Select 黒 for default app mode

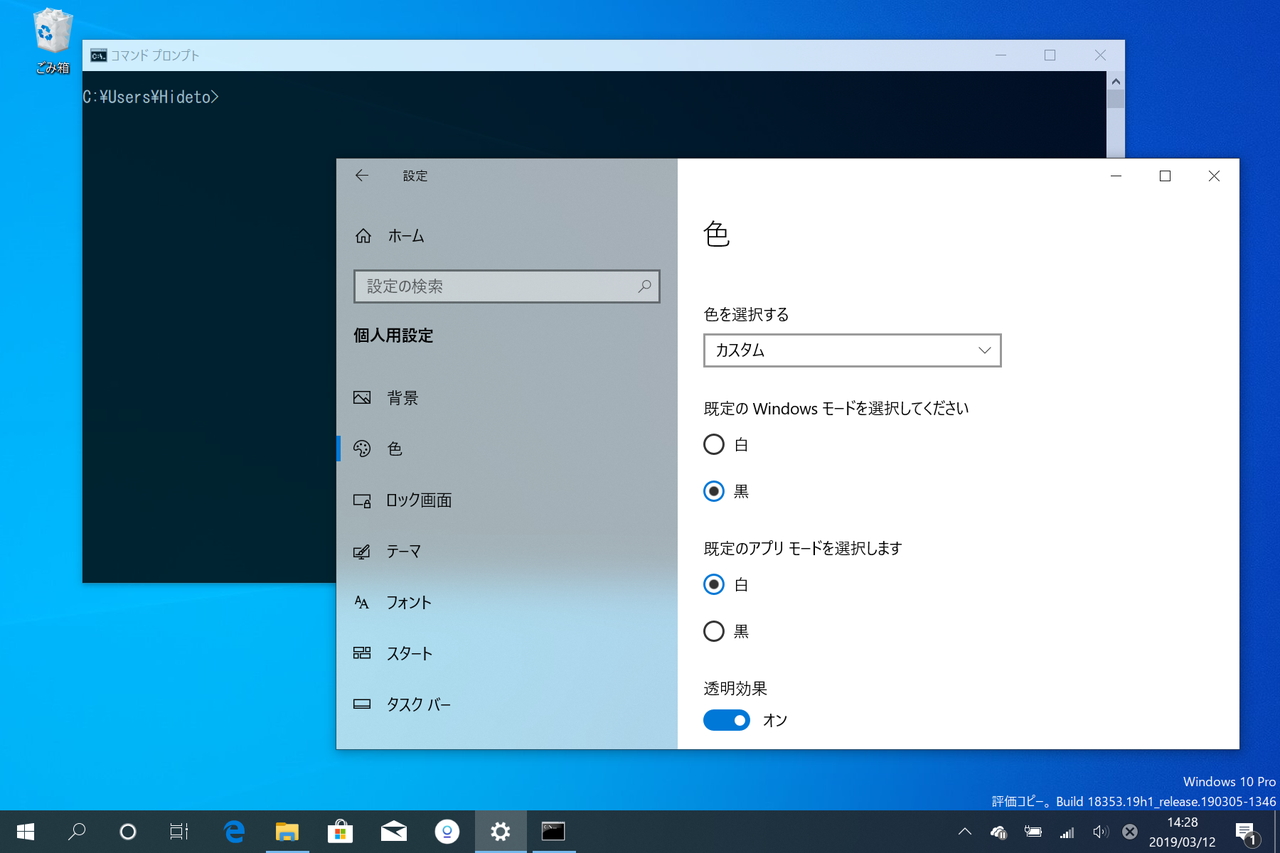[x=714, y=631]
